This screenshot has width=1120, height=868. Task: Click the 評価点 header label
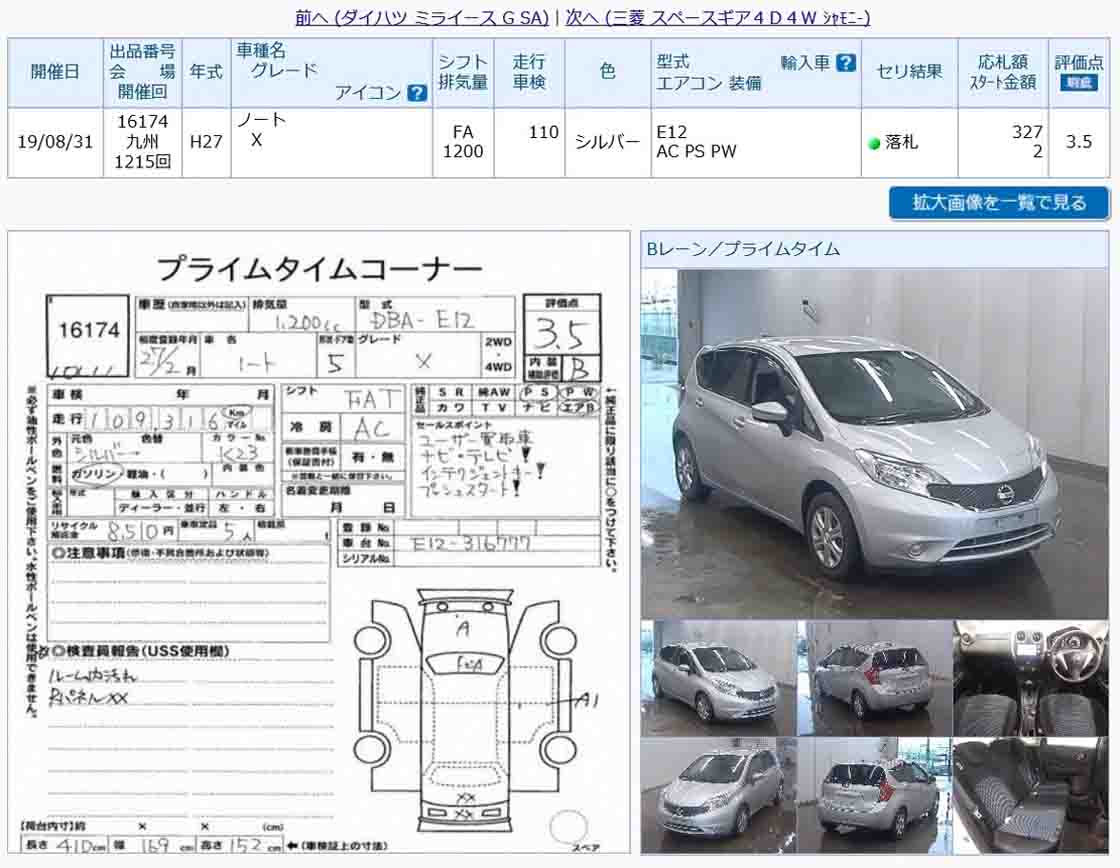coord(1079,62)
